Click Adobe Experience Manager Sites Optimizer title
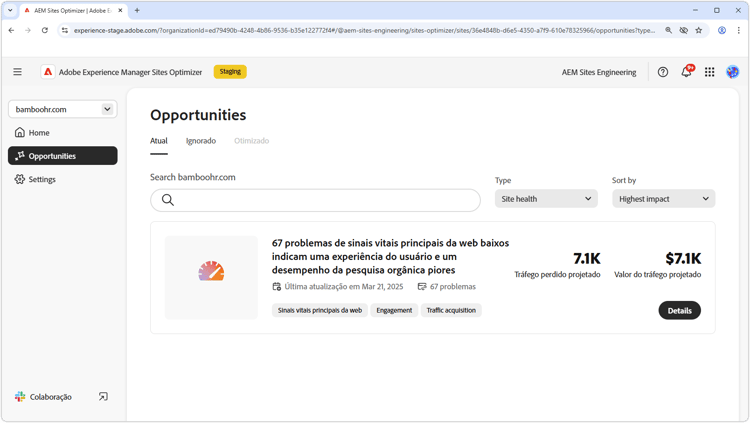 130,72
